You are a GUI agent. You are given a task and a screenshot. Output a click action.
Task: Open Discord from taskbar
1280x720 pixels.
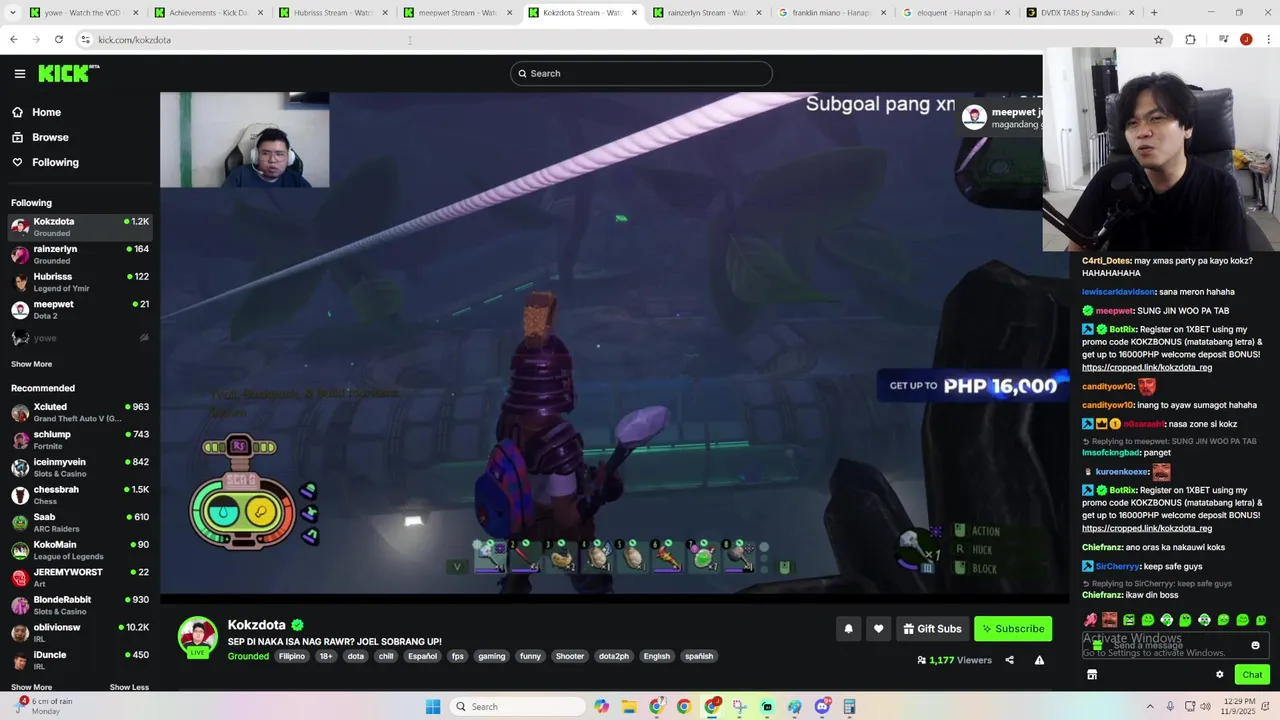[x=822, y=707]
